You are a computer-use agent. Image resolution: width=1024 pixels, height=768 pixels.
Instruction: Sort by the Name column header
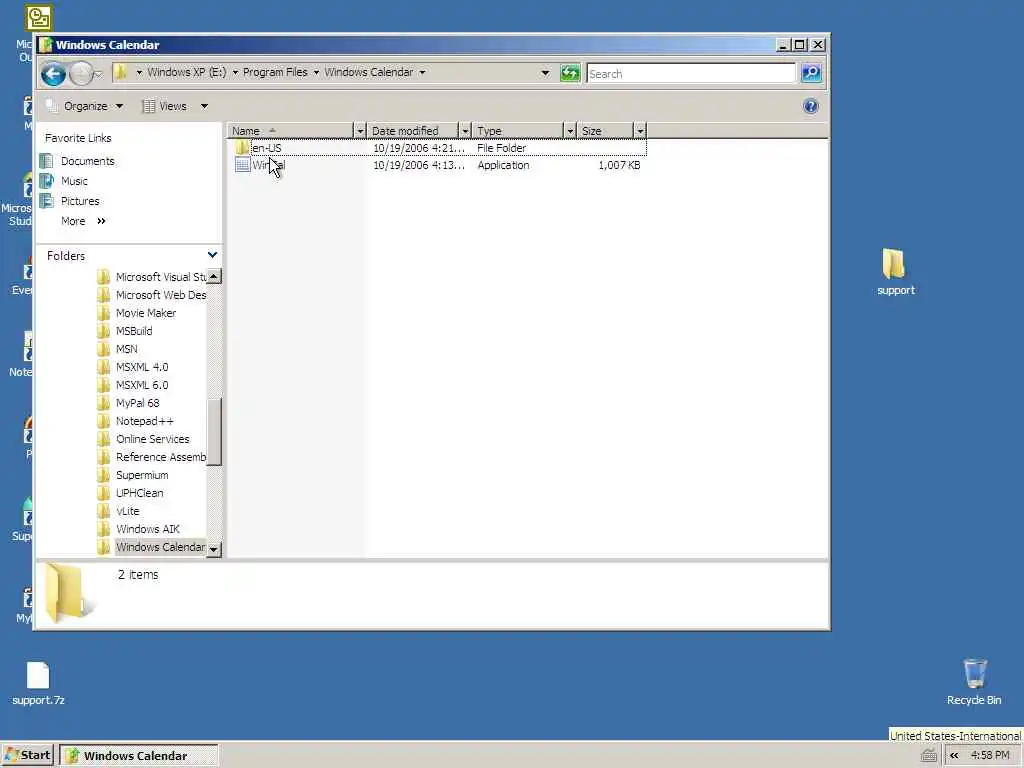pyautogui.click(x=290, y=131)
